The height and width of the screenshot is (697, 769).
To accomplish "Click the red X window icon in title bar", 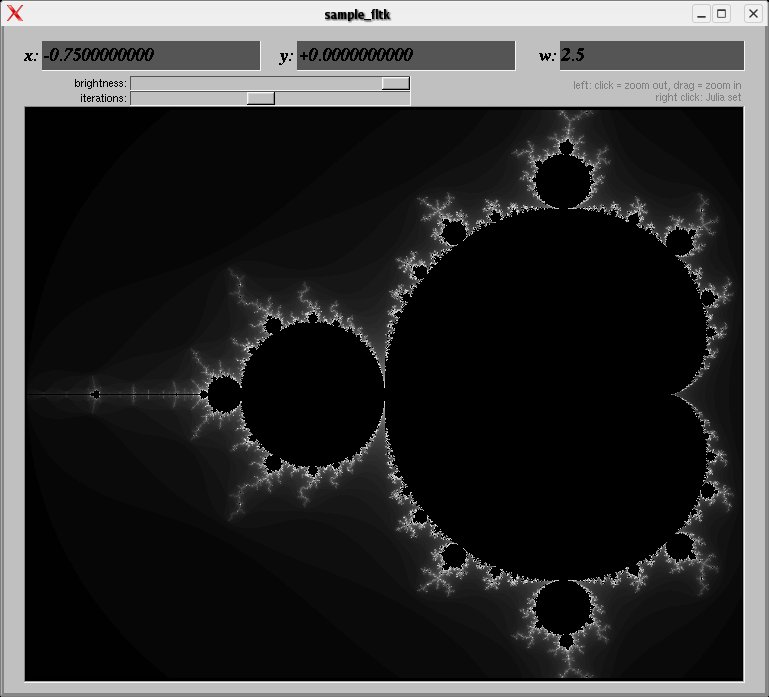I will 15,13.
